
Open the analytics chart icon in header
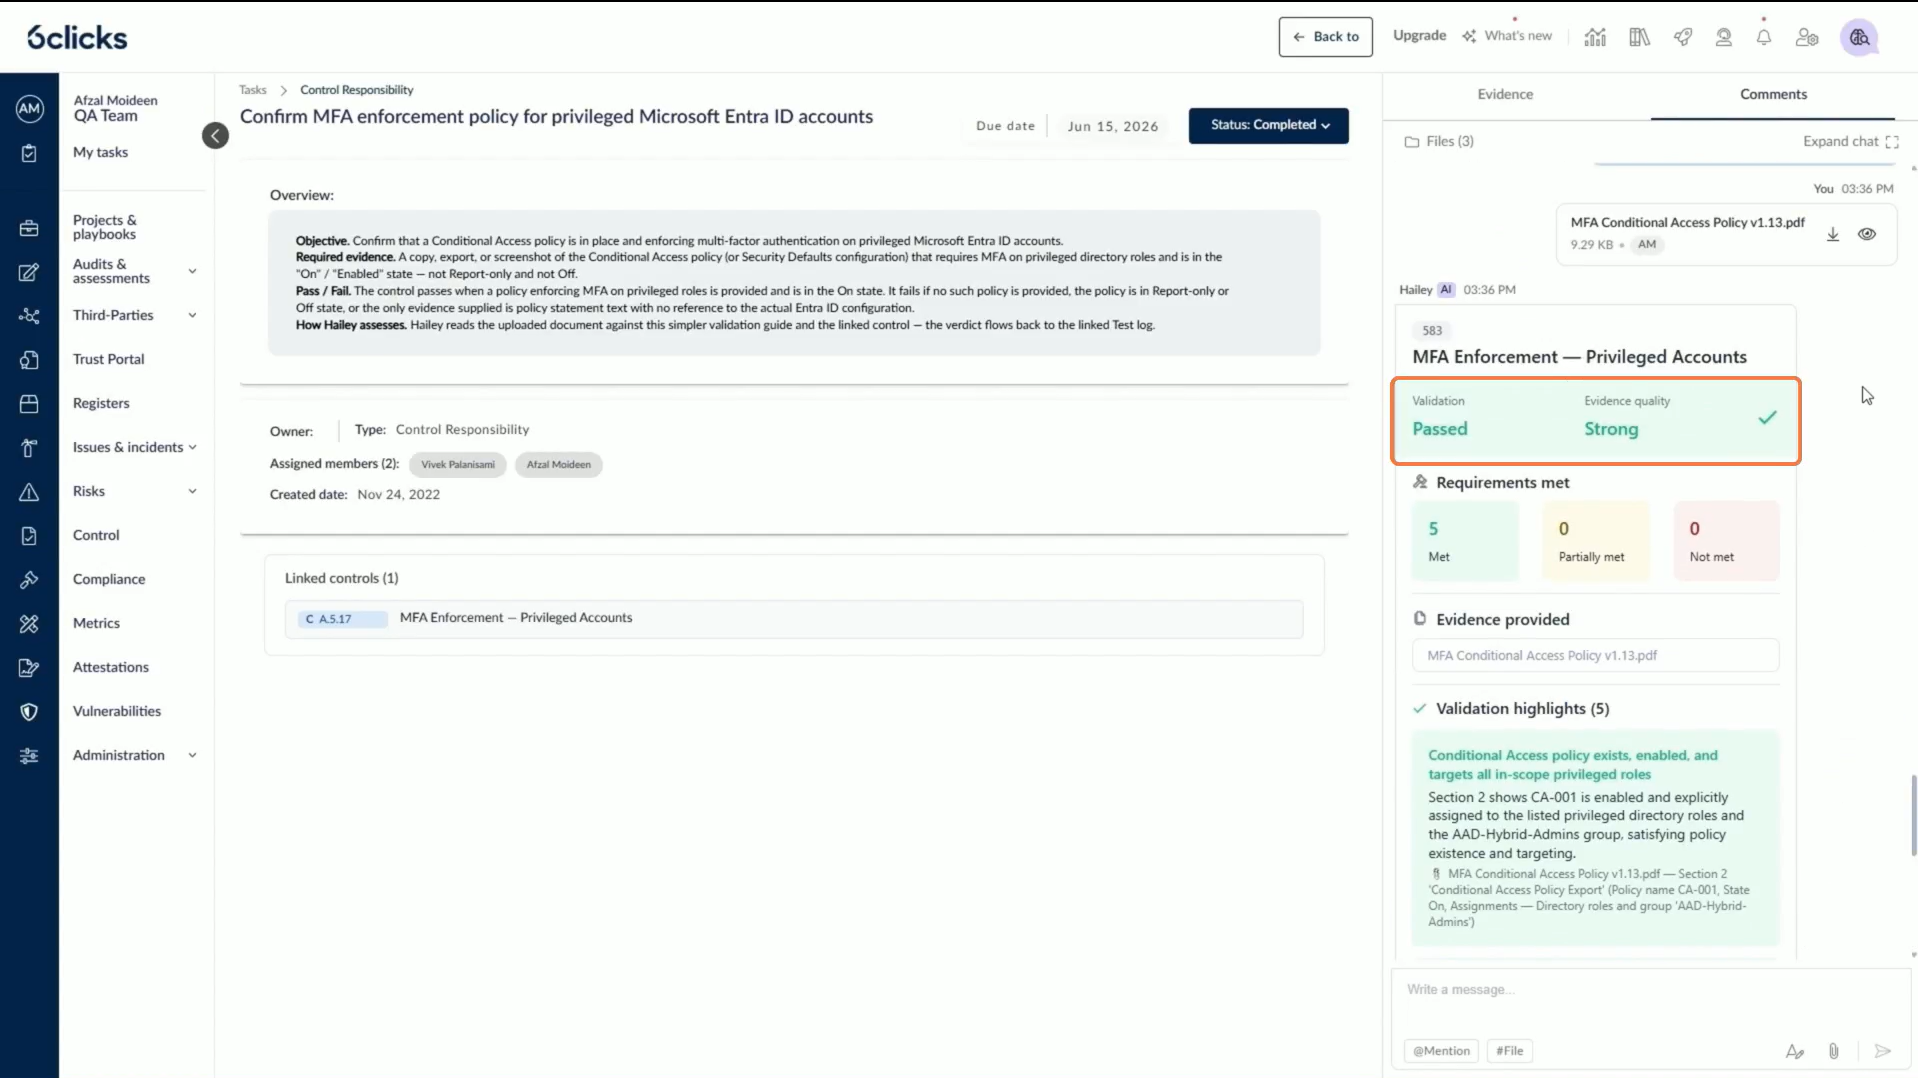point(1595,37)
